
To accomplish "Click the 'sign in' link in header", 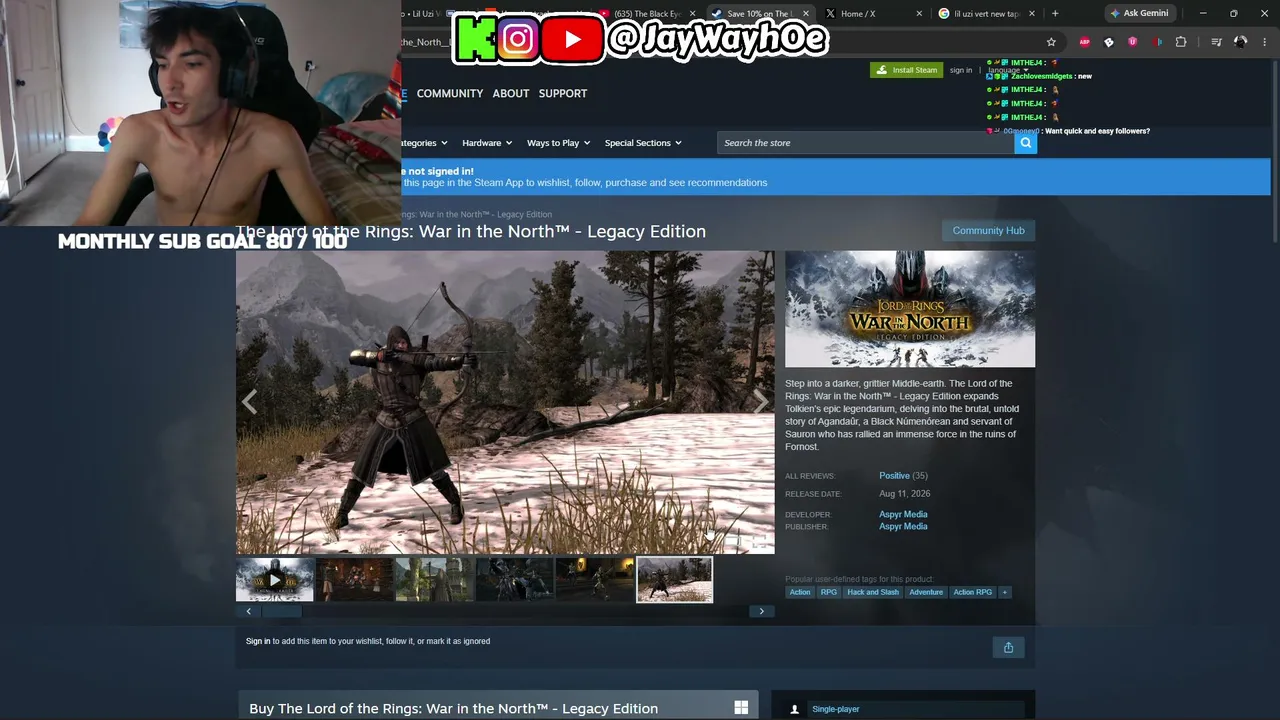I will (961, 70).
